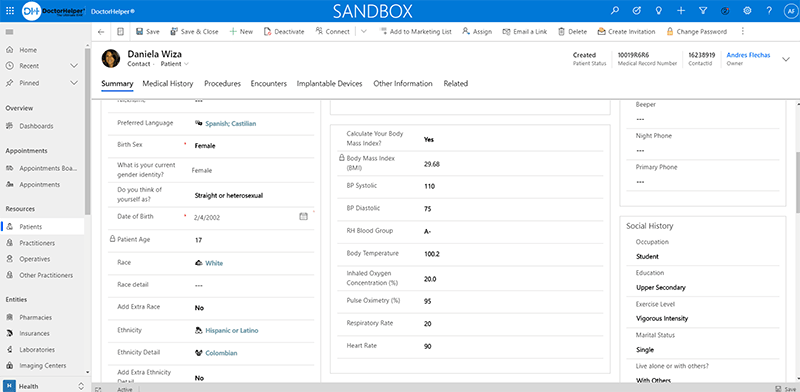The height and width of the screenshot is (392, 800).
Task: Click the form vertical scrollbar
Action: click(797, 183)
